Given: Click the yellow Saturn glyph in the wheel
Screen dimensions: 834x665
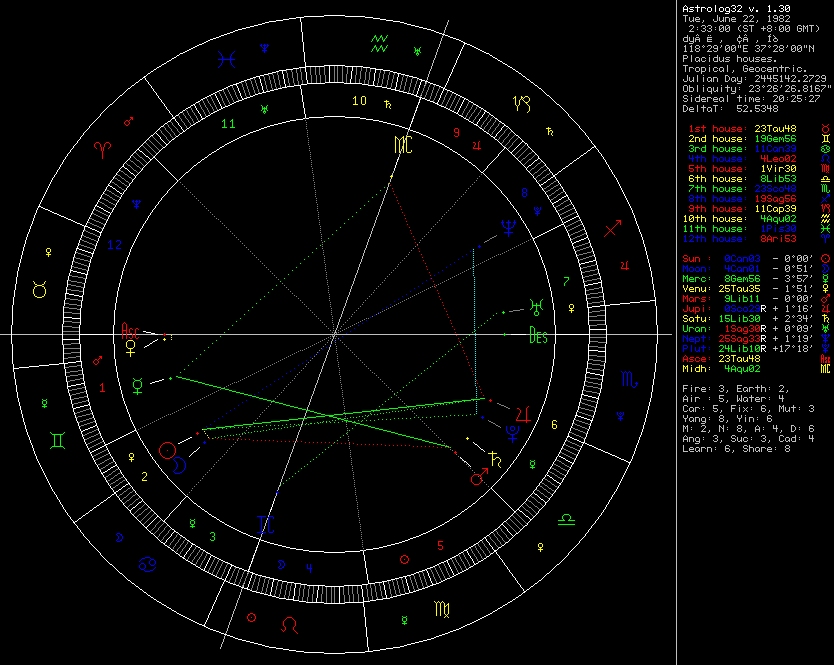Looking at the screenshot, I should (494, 461).
